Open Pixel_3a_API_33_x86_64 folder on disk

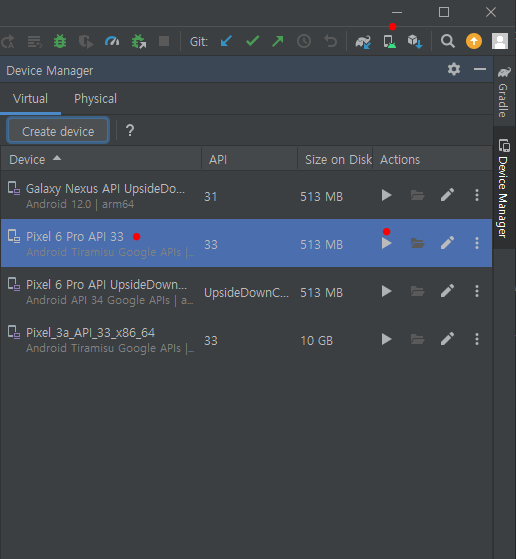[417, 339]
